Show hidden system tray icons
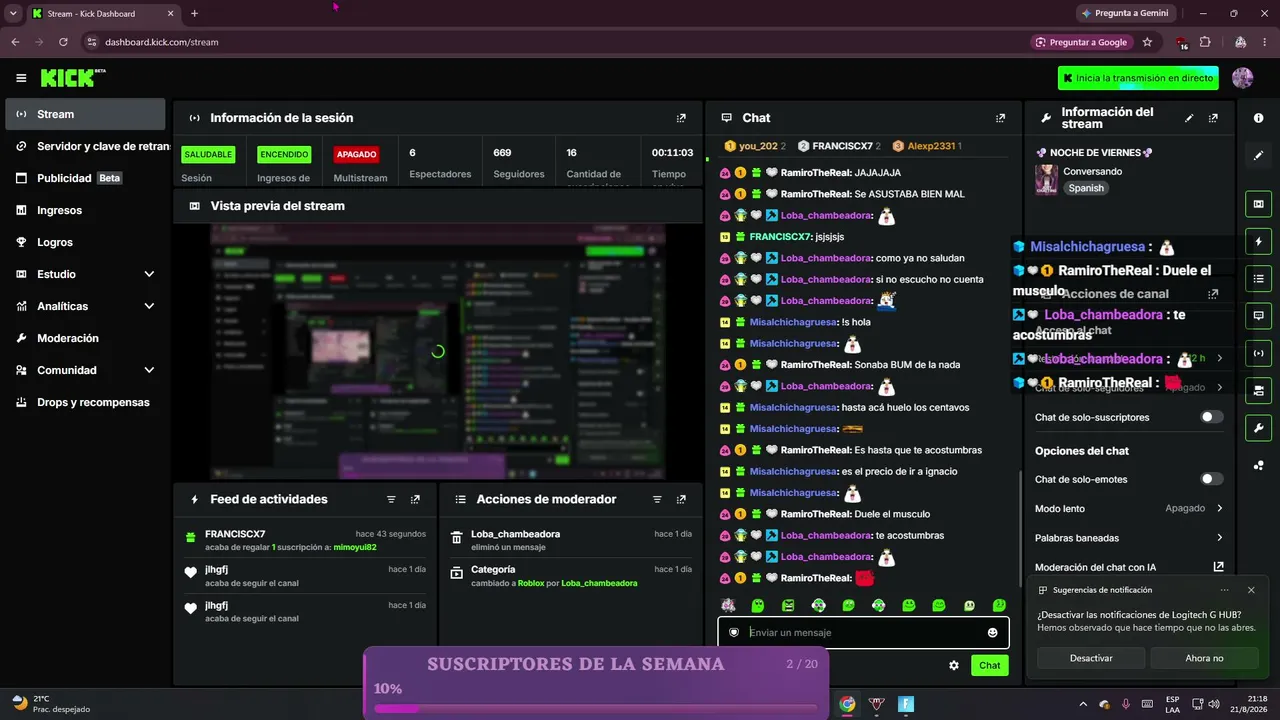This screenshot has height=720, width=1280. pos(1082,704)
